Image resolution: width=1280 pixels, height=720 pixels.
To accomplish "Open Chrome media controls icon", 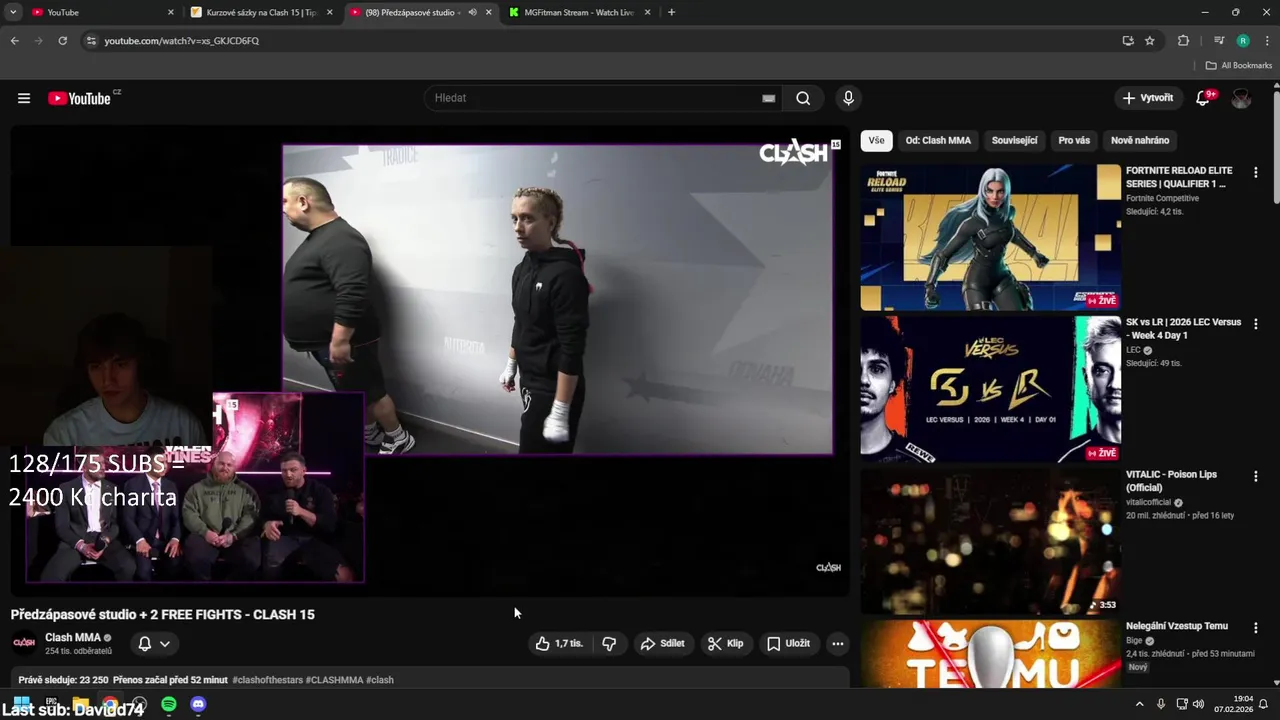I will (1218, 41).
